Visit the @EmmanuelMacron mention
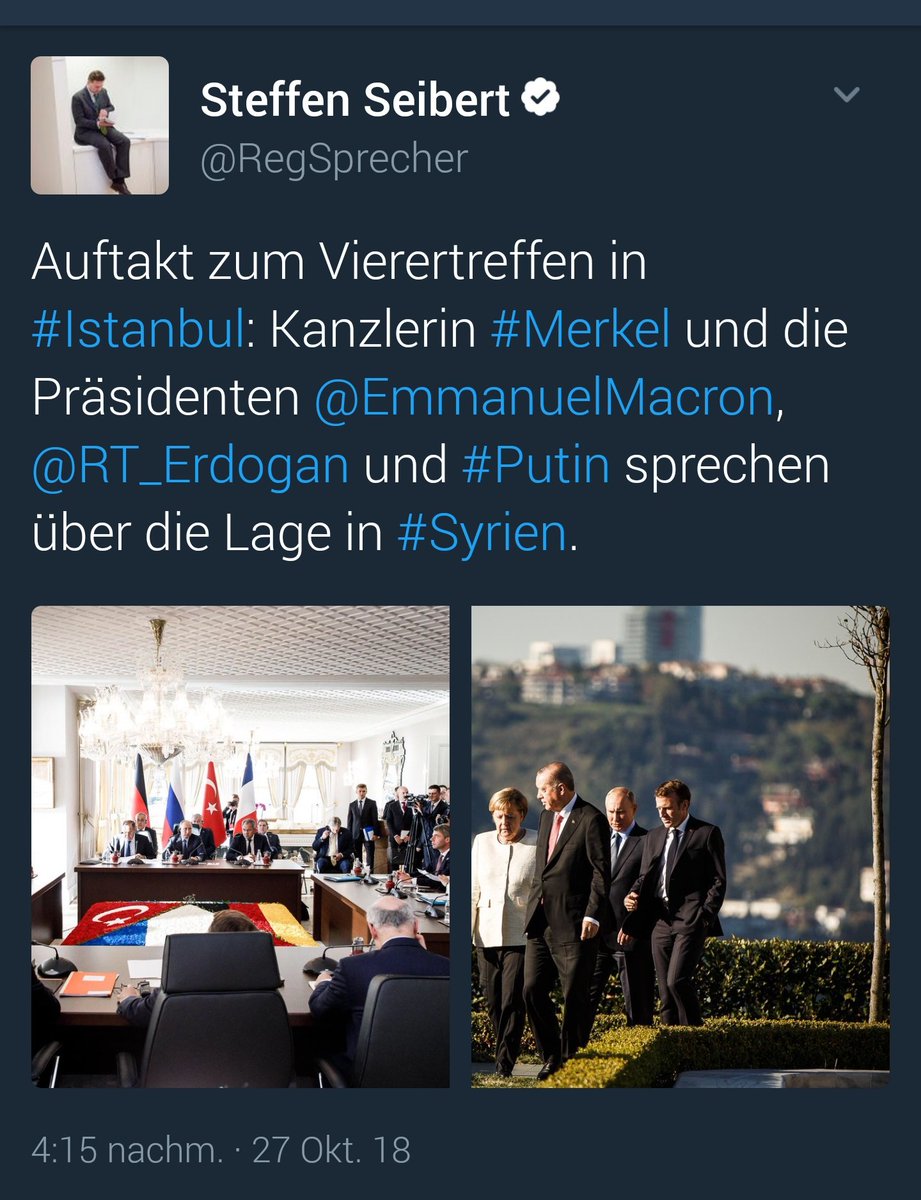The width and height of the screenshot is (921, 1200). click(544, 399)
